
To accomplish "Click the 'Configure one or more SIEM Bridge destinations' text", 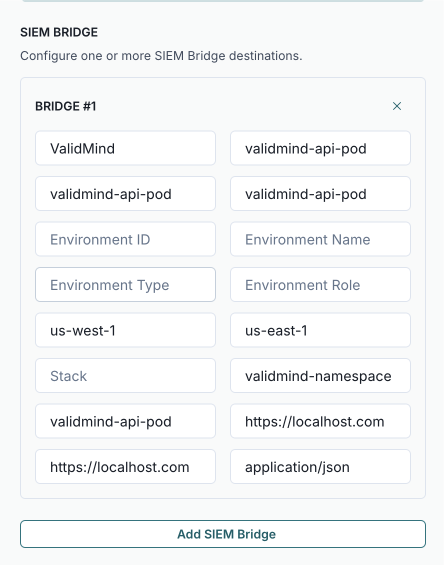I will click(x=161, y=56).
